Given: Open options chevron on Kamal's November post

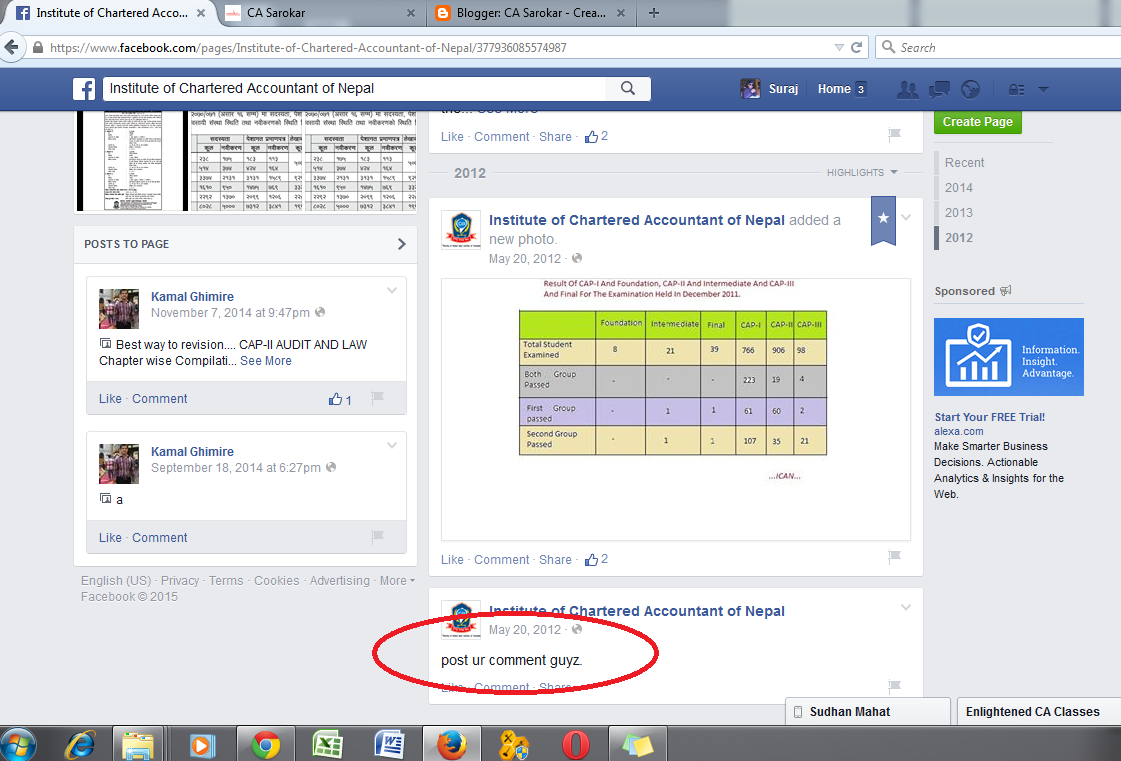Looking at the screenshot, I should (392, 290).
